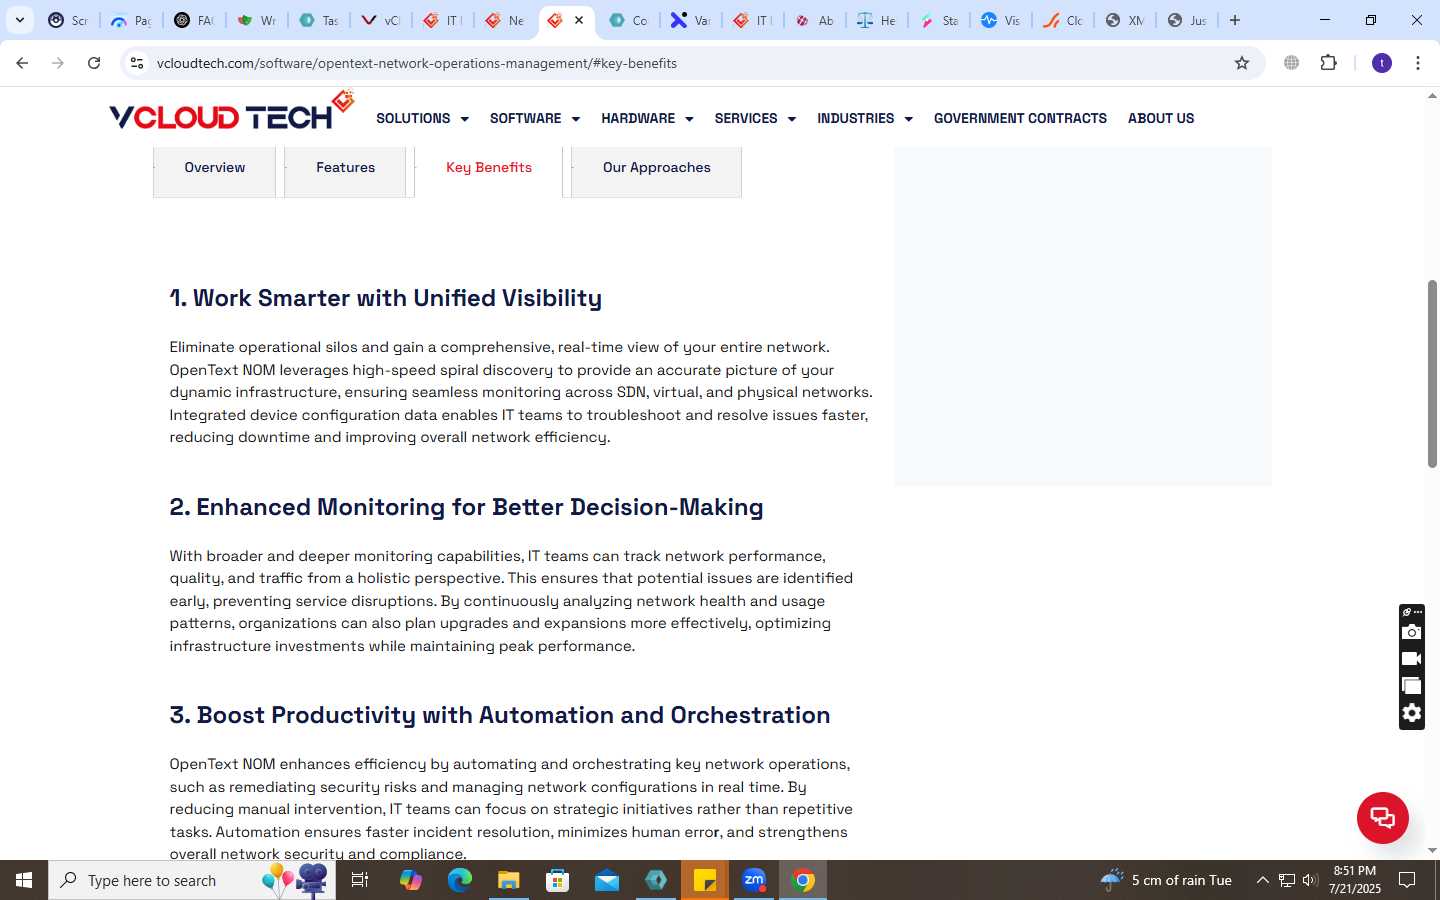Click the Windows taskbar search box
Screen dimensions: 1440x900
click(x=192, y=880)
